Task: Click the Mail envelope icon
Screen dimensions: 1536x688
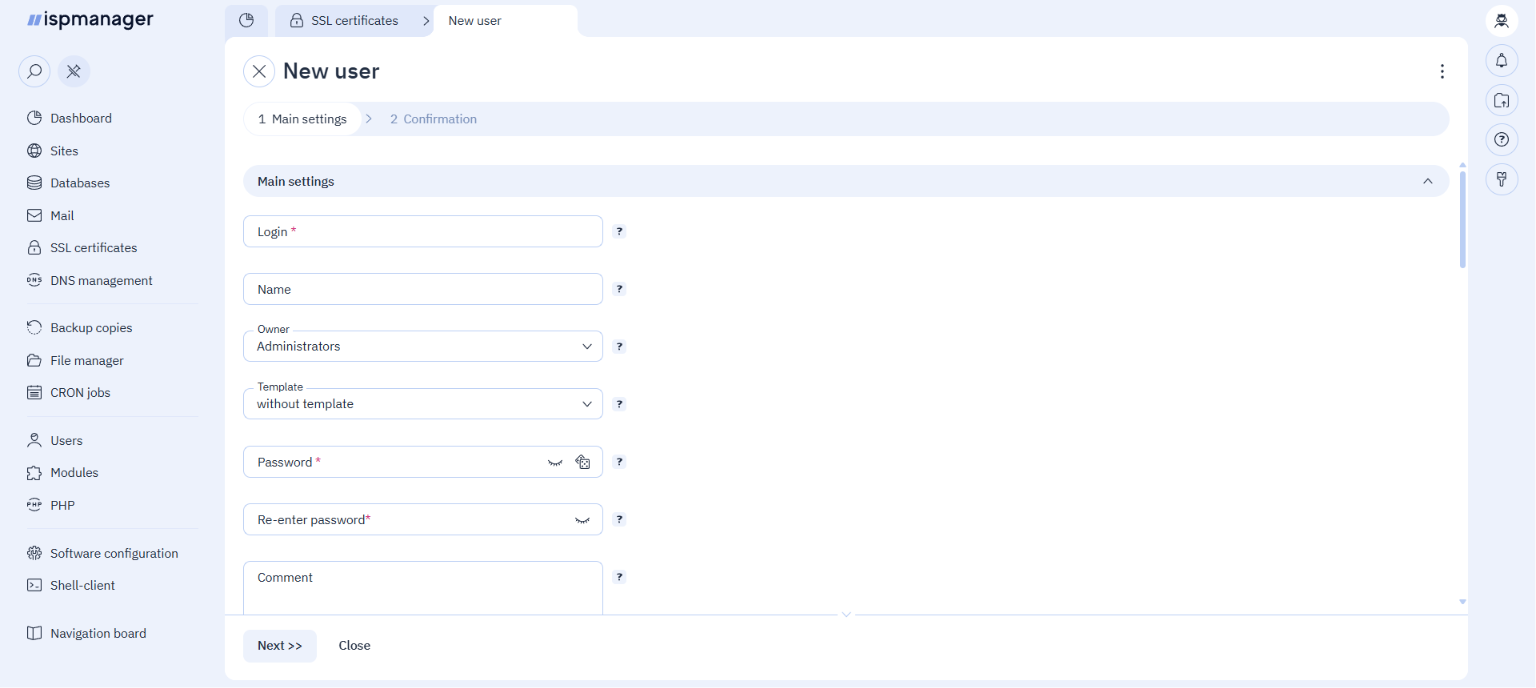Action: click(35, 215)
